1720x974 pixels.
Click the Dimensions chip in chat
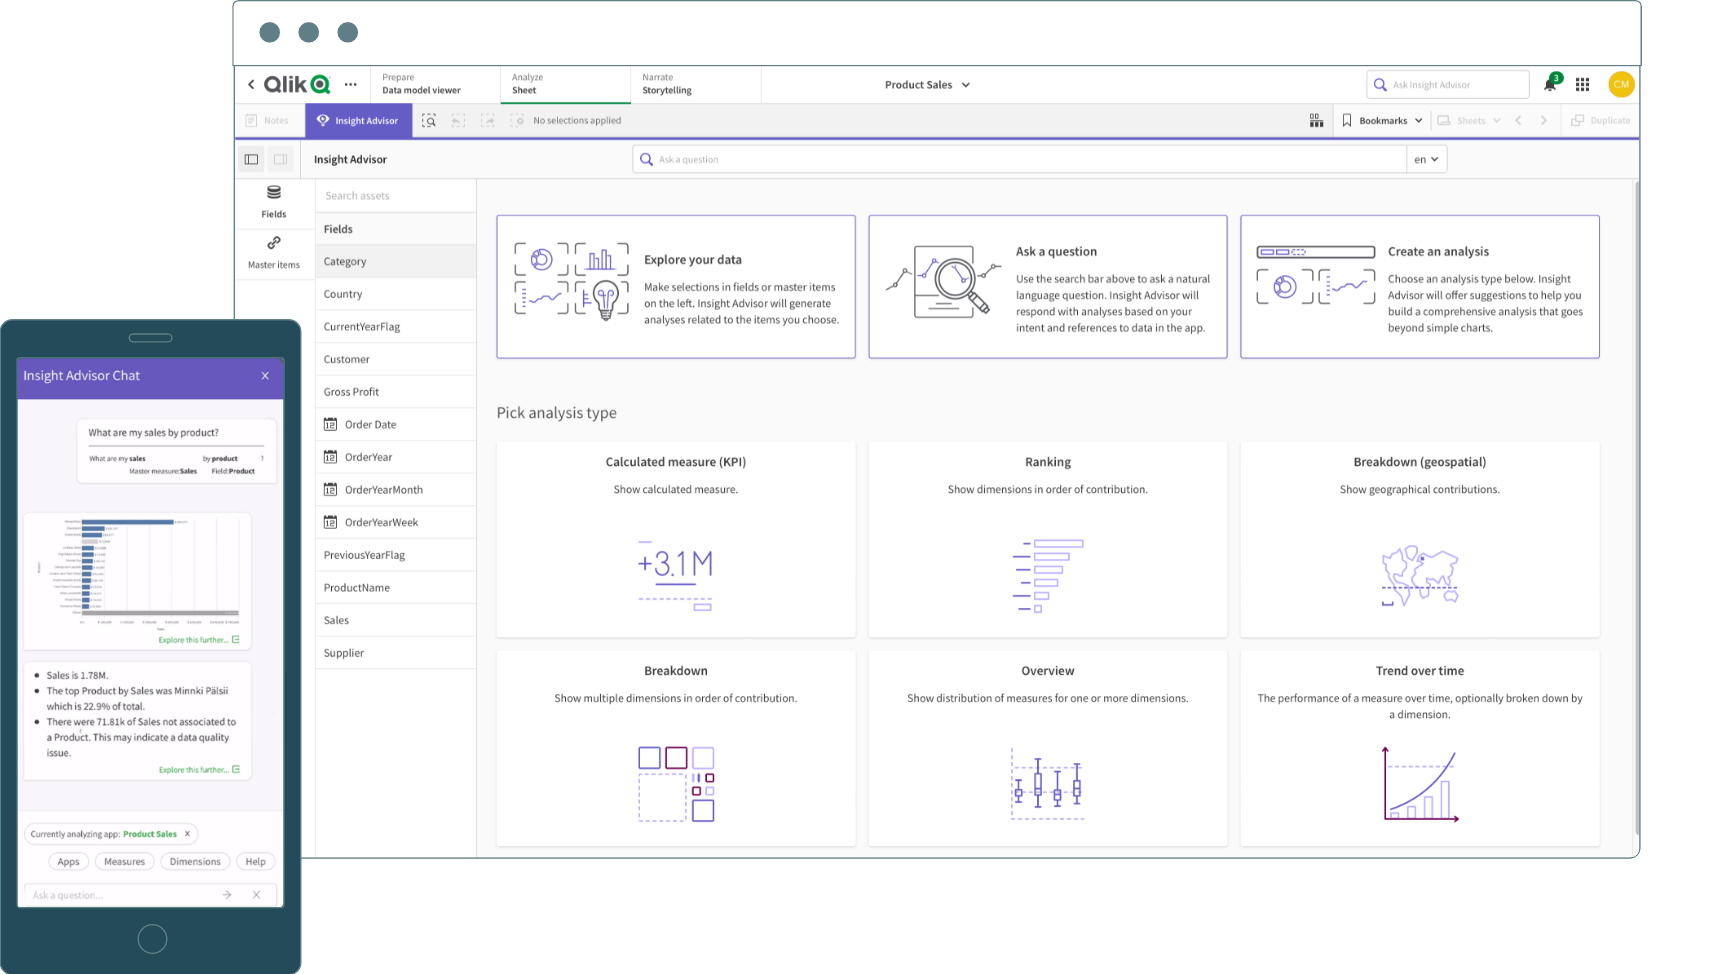tap(195, 862)
